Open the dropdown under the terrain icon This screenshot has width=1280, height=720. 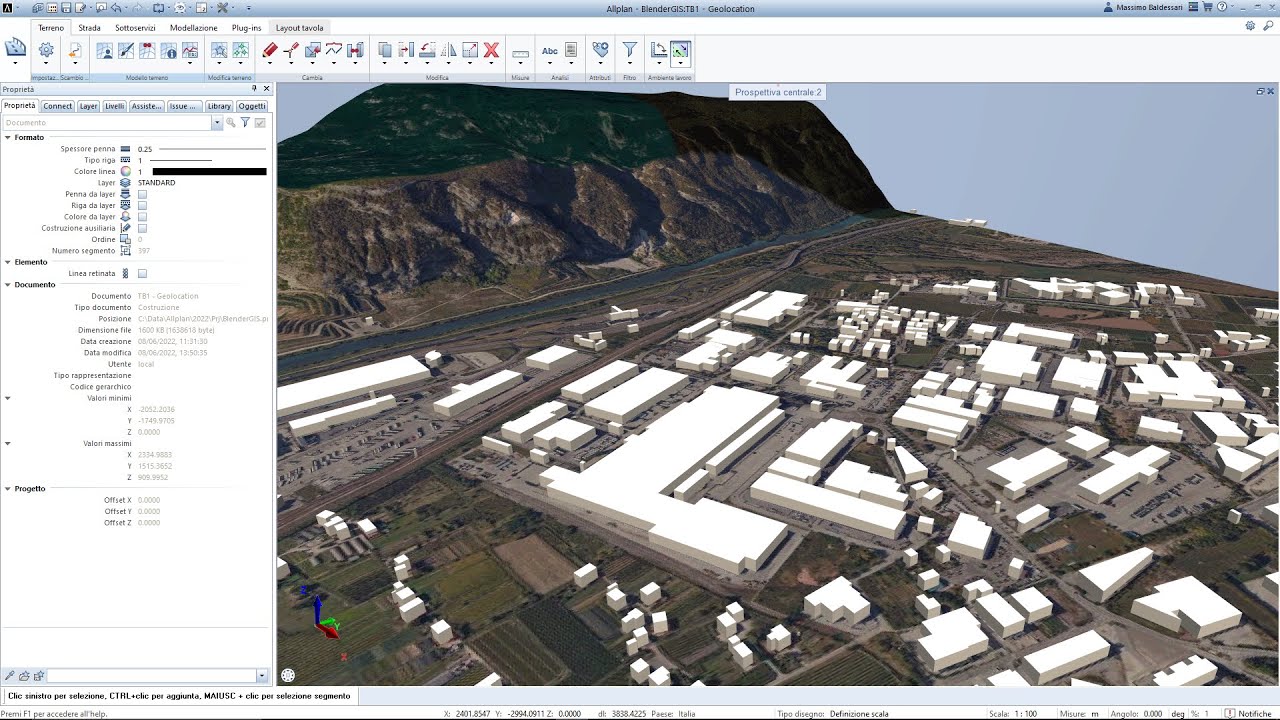point(16,63)
